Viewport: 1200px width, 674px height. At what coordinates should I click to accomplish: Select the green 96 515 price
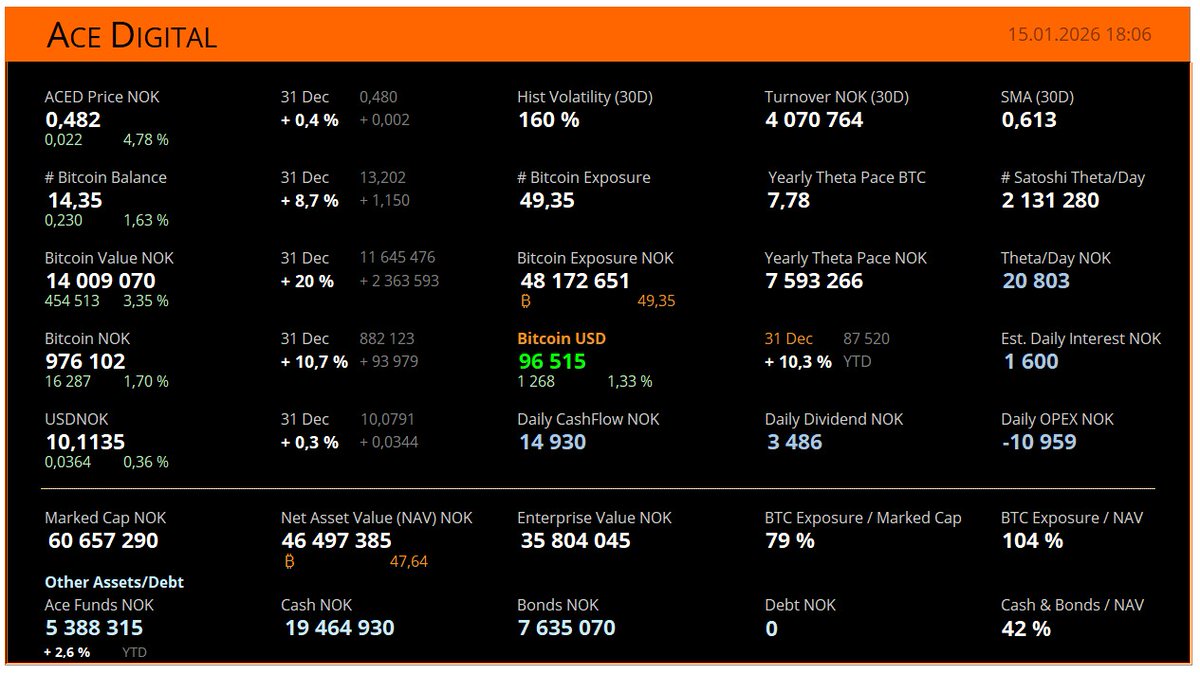click(552, 361)
